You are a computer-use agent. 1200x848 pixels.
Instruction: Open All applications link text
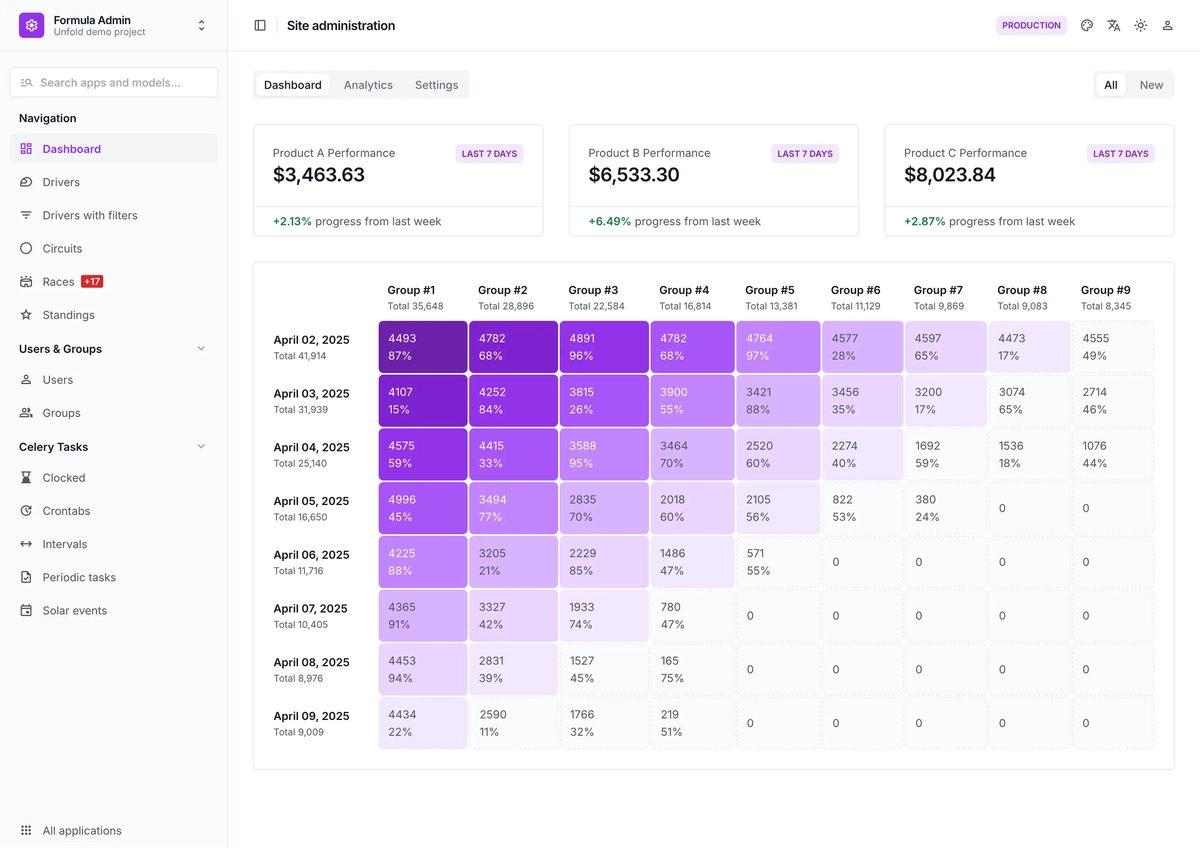pos(82,831)
